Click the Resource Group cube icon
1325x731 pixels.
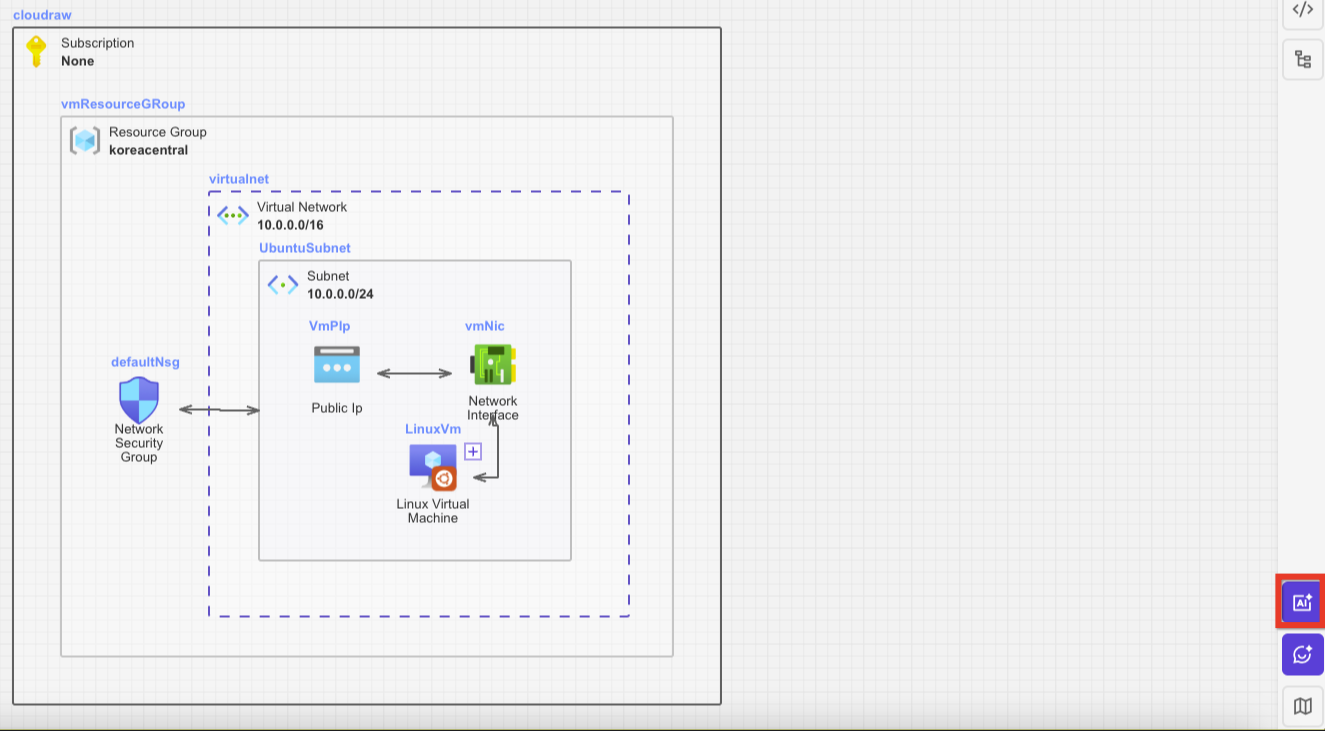tap(85, 140)
